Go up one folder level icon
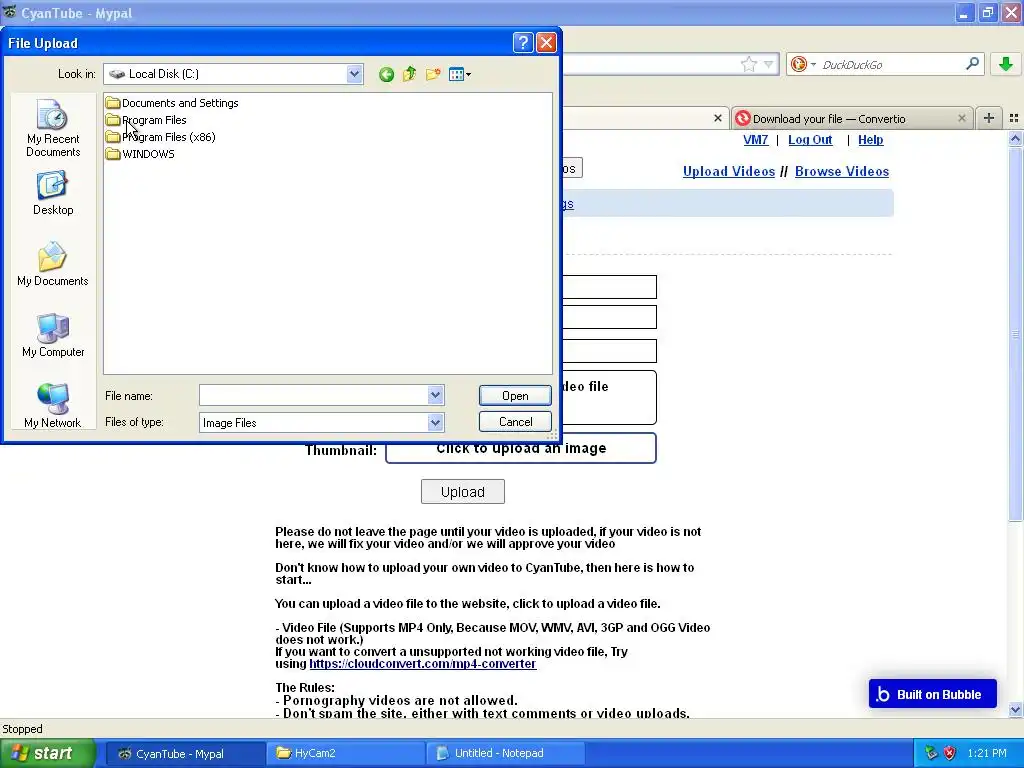 [409, 74]
